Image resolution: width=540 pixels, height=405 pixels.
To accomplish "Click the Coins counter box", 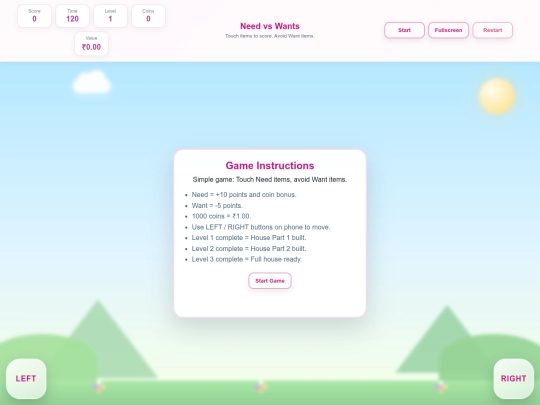I will point(148,16).
